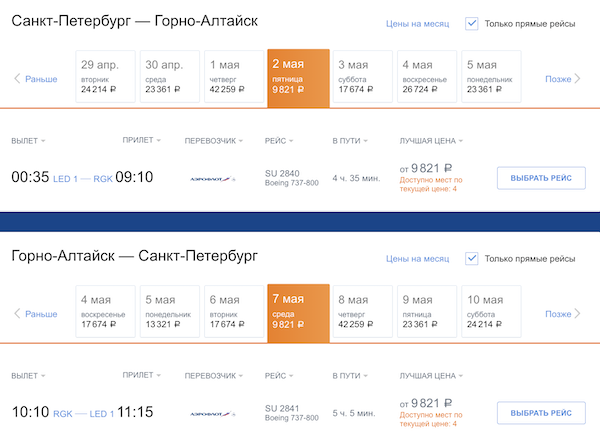Sort outbound flights by Перевозчик
600x442 pixels.
[x=215, y=140]
